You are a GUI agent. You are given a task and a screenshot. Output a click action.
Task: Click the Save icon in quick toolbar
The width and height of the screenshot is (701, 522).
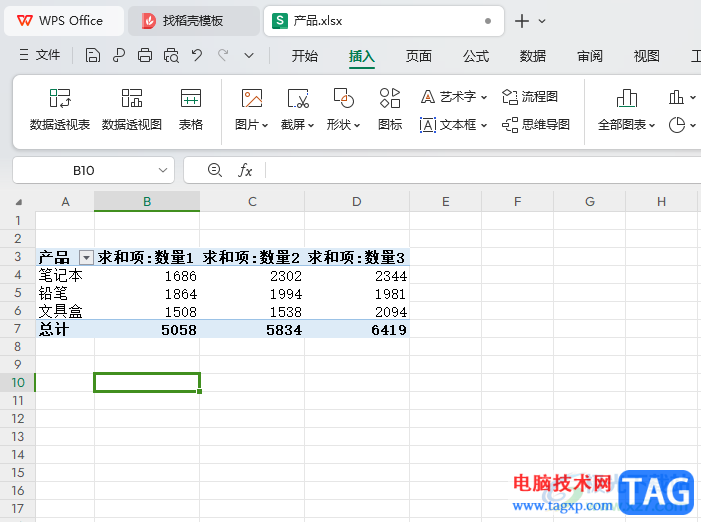pyautogui.click(x=93, y=55)
